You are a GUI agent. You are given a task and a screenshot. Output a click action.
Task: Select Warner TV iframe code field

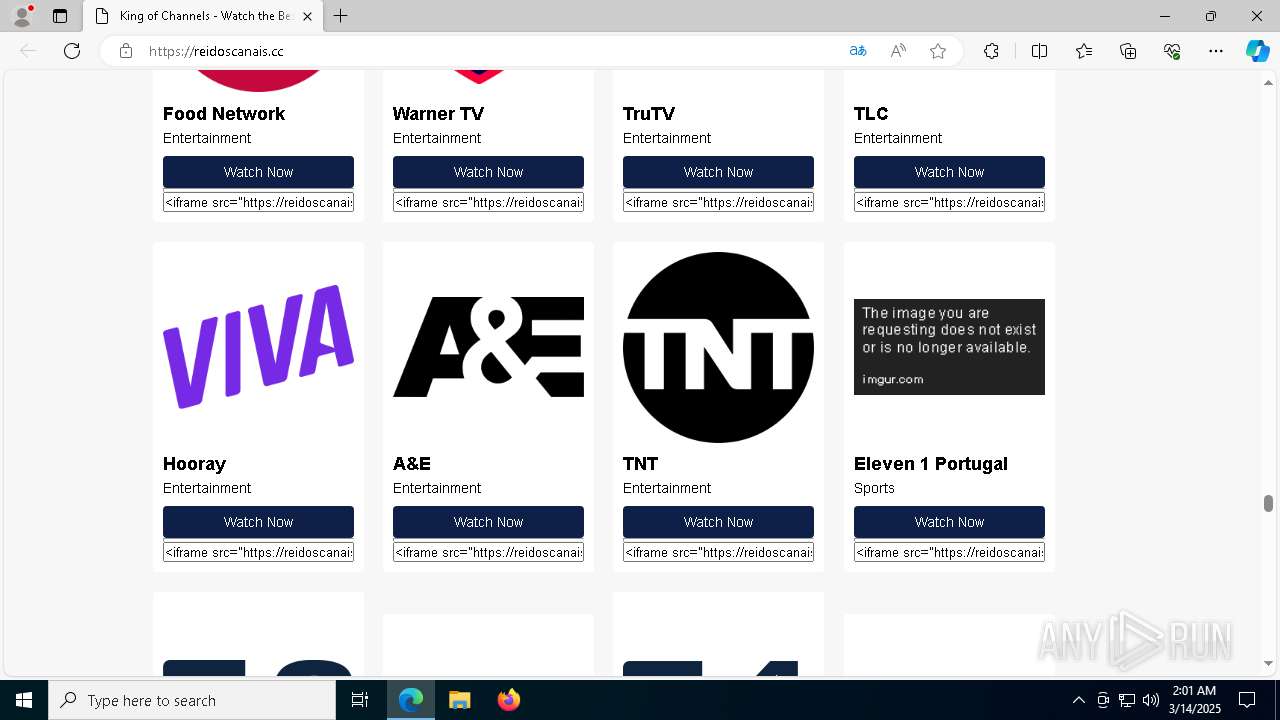point(488,202)
